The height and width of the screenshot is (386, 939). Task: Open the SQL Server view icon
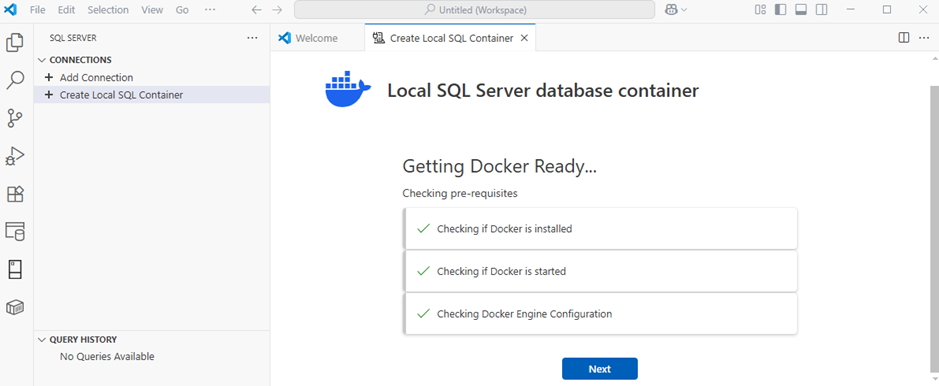[x=15, y=231]
